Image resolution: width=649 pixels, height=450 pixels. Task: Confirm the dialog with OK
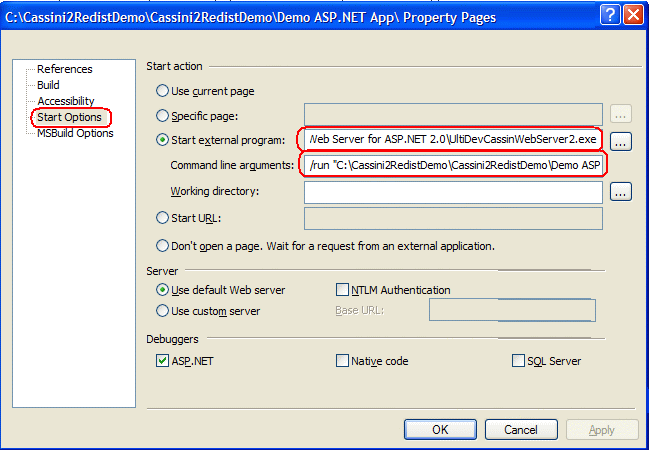(440, 429)
